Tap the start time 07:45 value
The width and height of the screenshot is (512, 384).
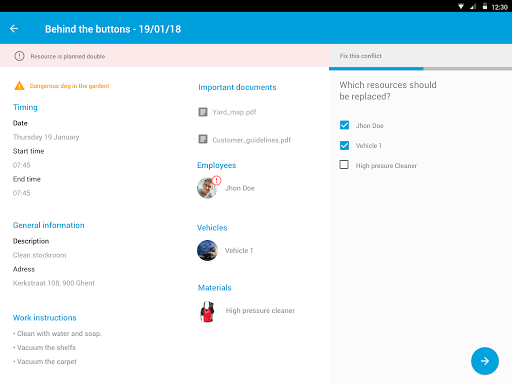tap(22, 165)
